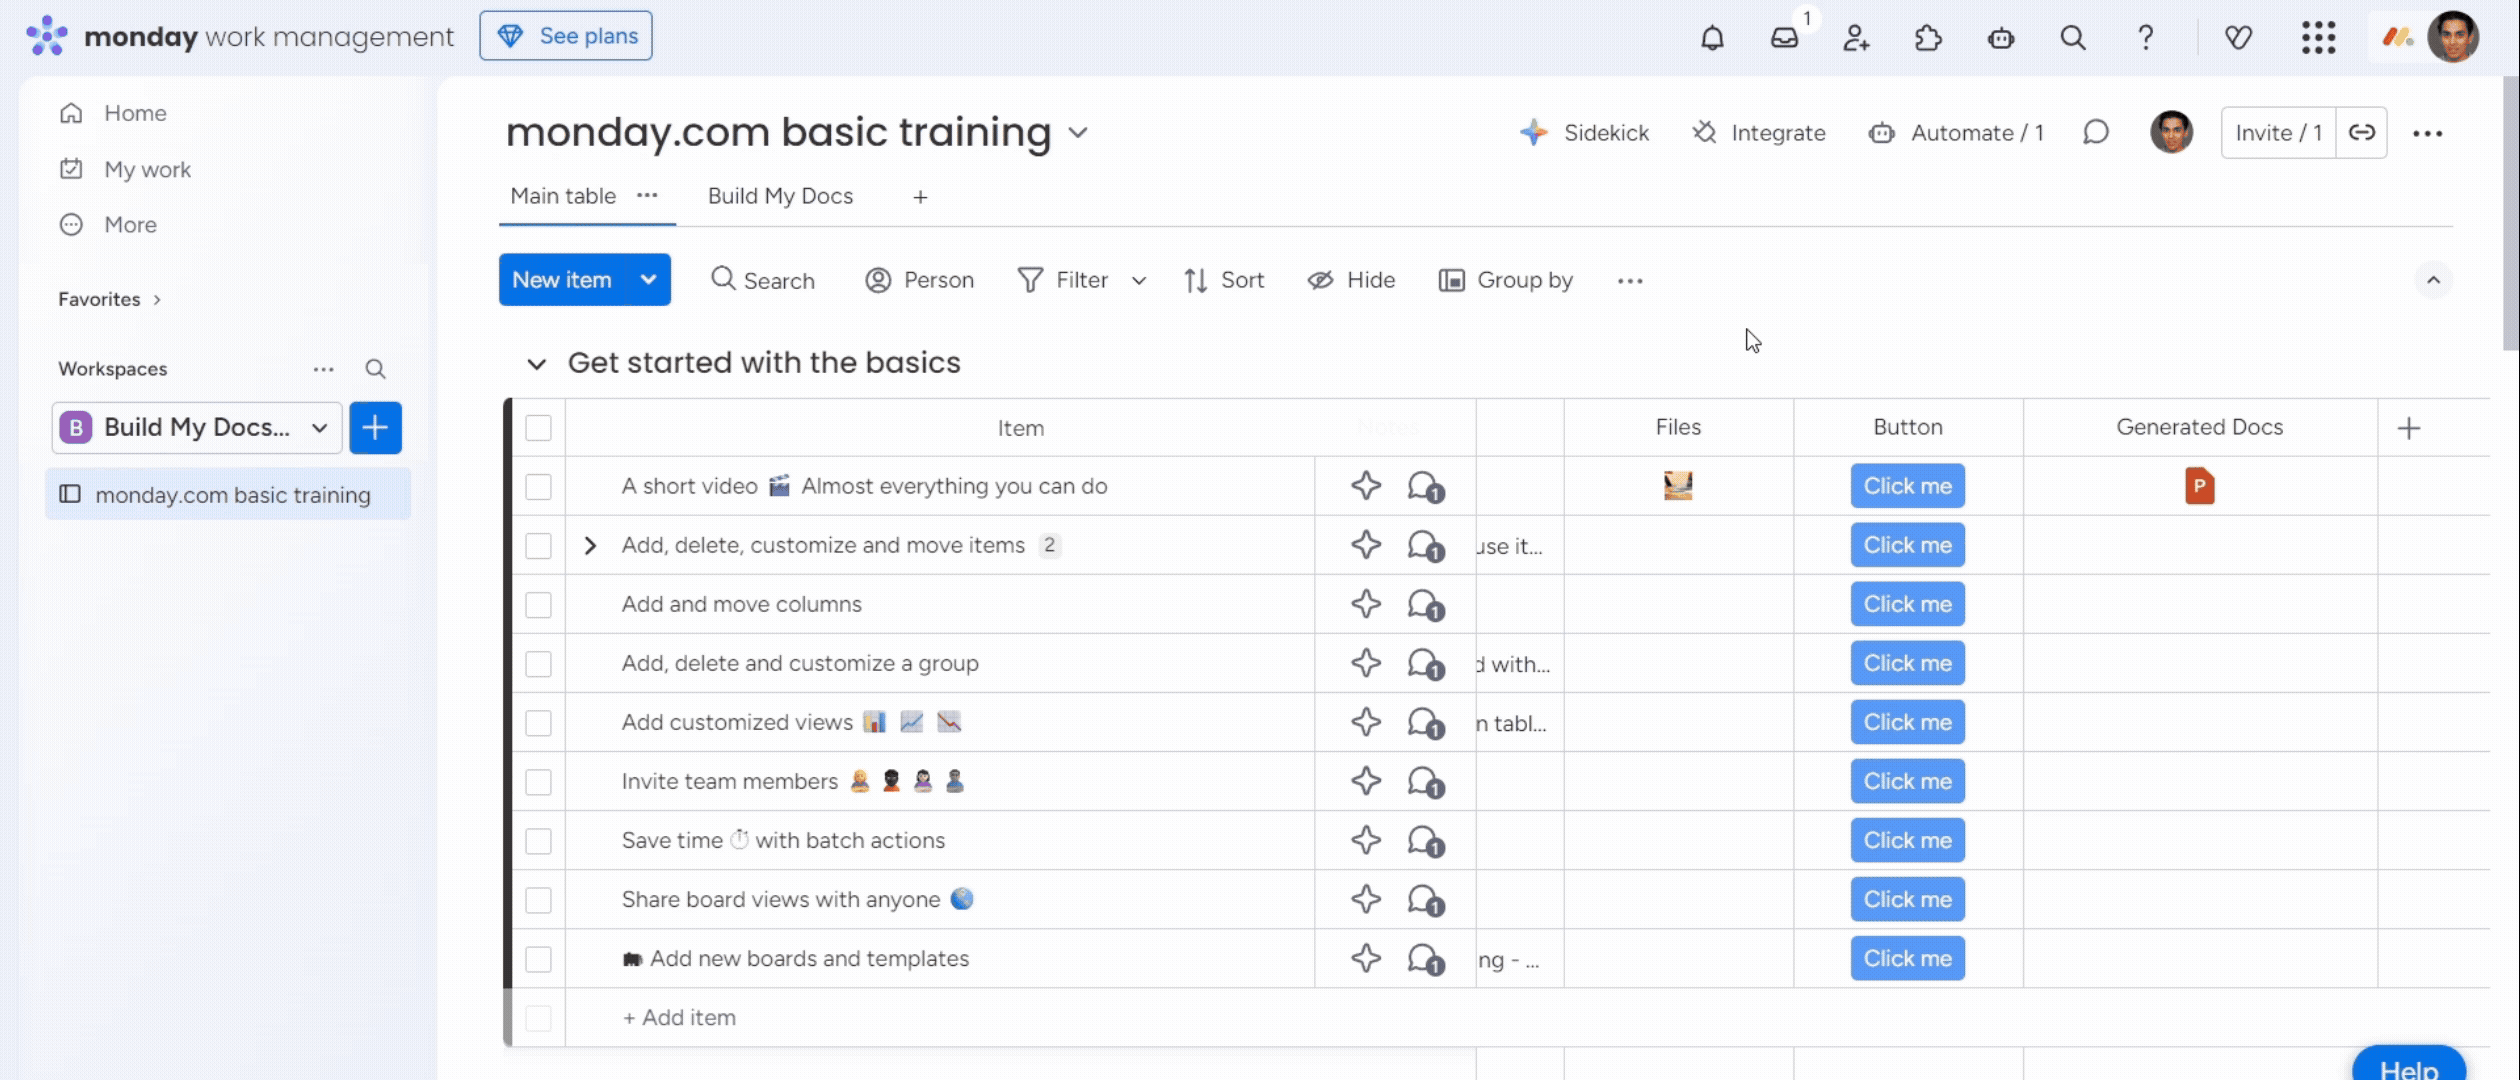Open the notifications bell
2520x1080 pixels.
pyautogui.click(x=1712, y=38)
